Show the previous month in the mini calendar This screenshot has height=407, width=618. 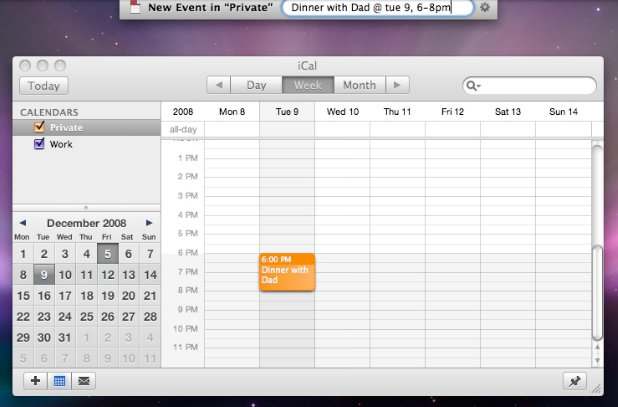point(23,223)
